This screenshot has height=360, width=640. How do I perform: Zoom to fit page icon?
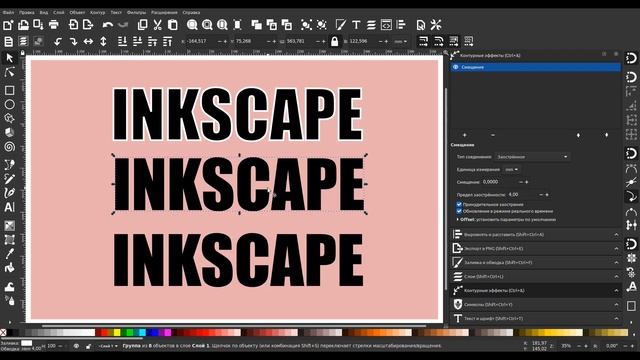(x=222, y=25)
